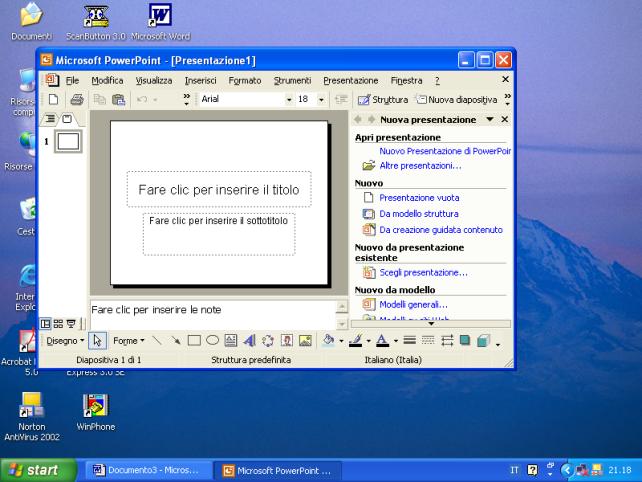The width and height of the screenshot is (642, 482).
Task: Click Nuova diapositiva button
Action: click(457, 100)
